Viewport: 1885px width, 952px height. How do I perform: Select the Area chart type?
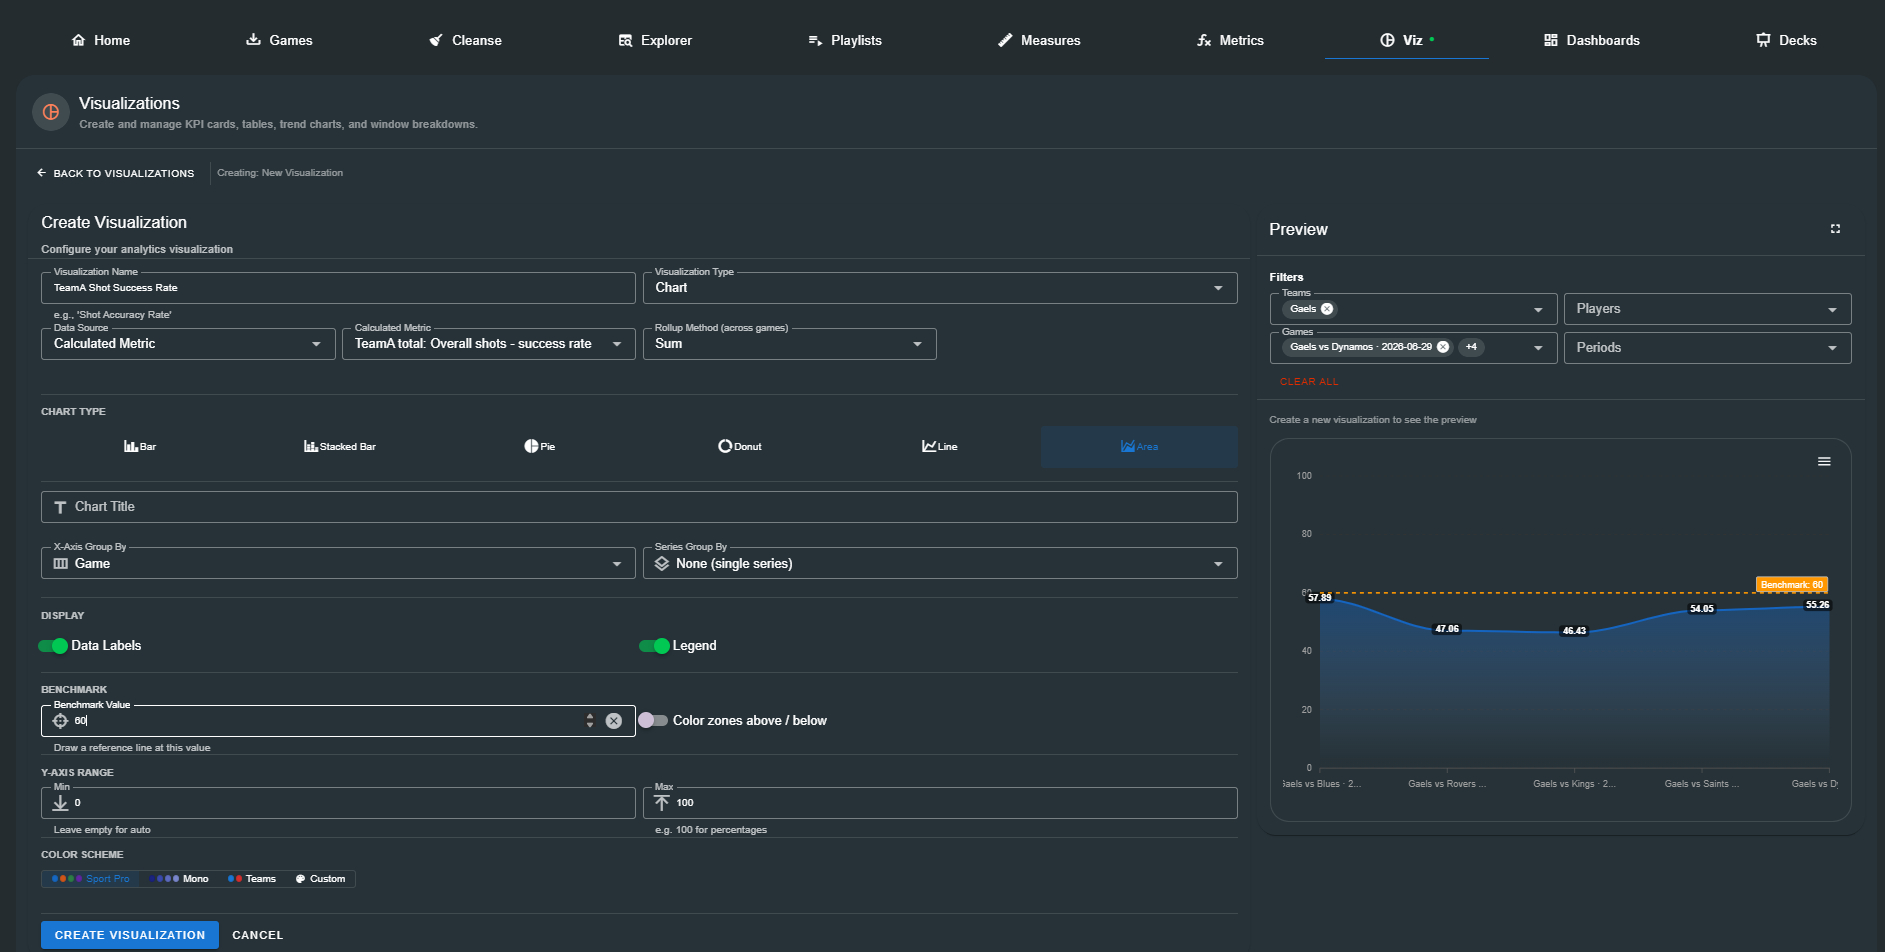pyautogui.click(x=1139, y=447)
